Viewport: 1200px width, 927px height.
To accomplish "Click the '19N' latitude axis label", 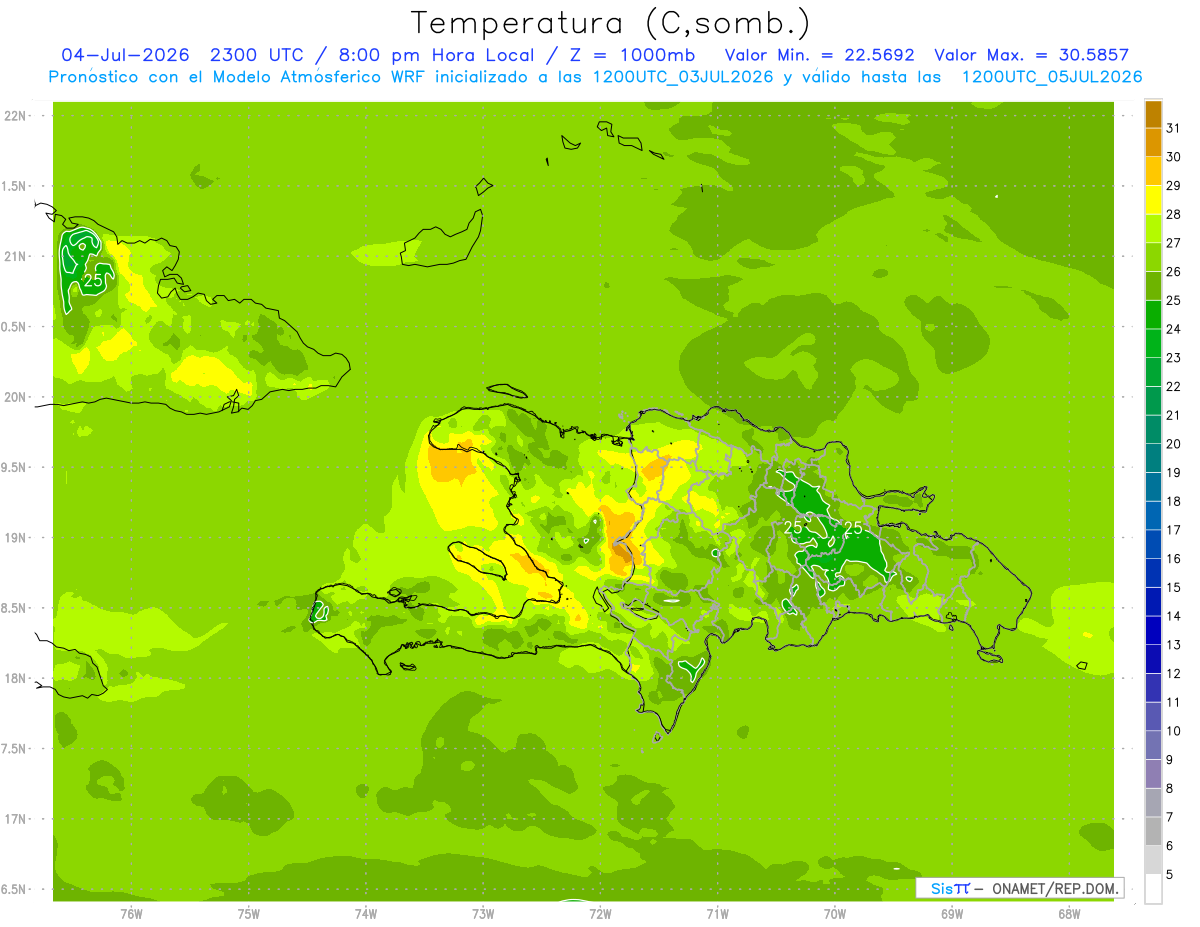I will 15,538.
